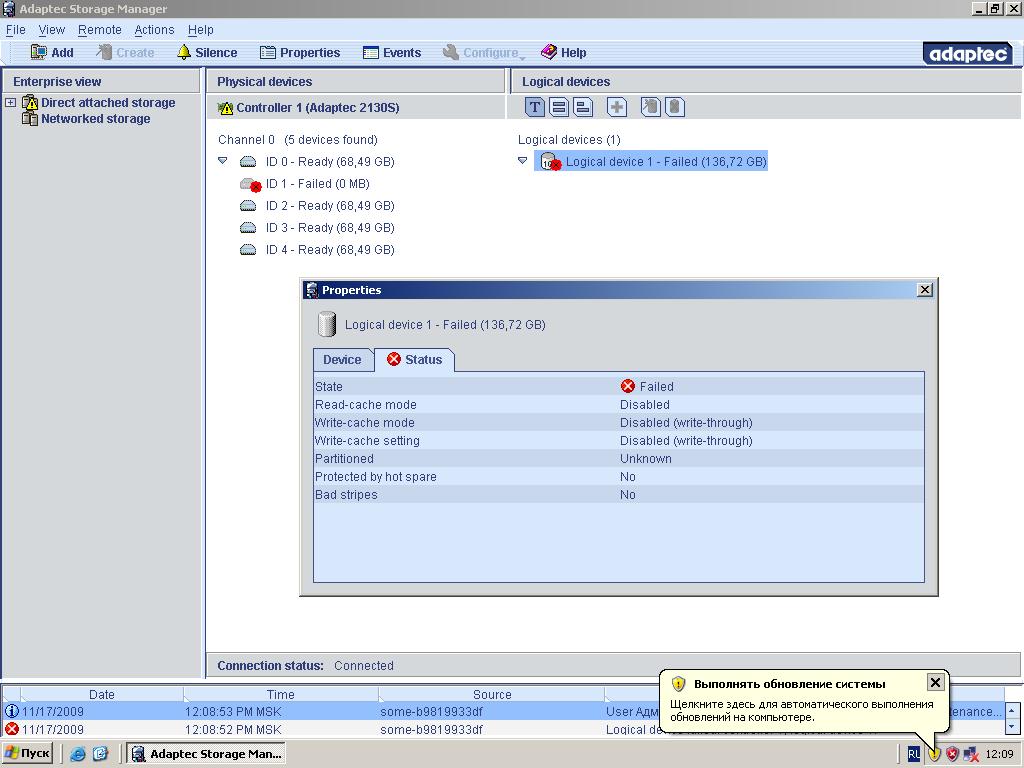Click the Windows update shield tray icon
1024x768 pixels.
coord(934,754)
